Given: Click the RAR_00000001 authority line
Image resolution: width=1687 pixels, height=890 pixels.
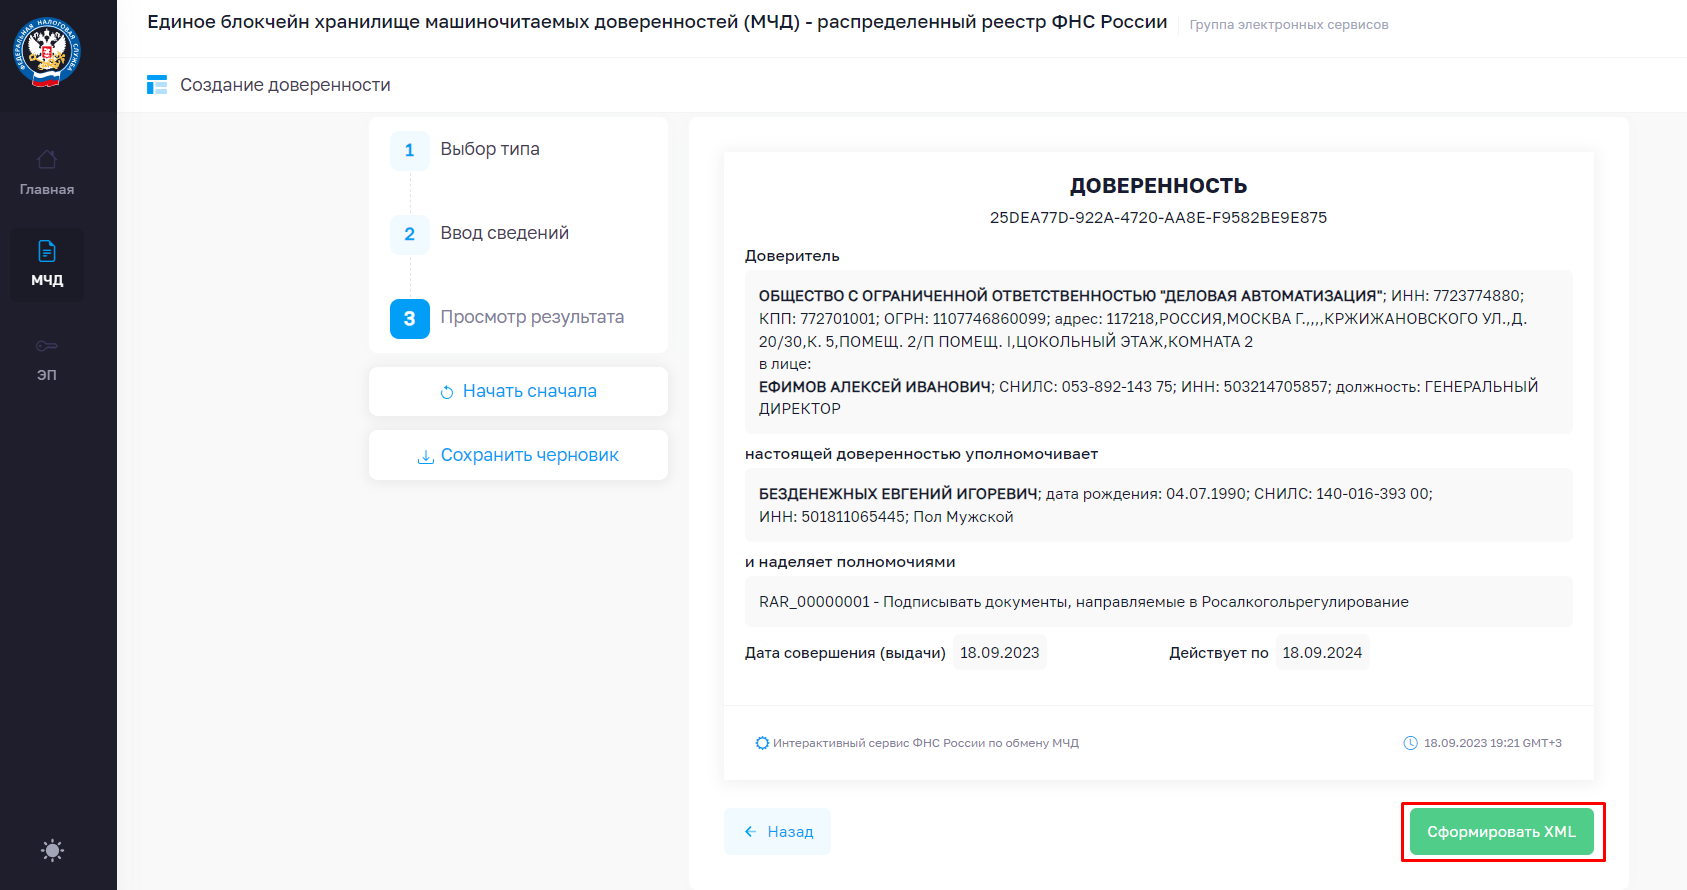Looking at the screenshot, I should (x=1158, y=602).
